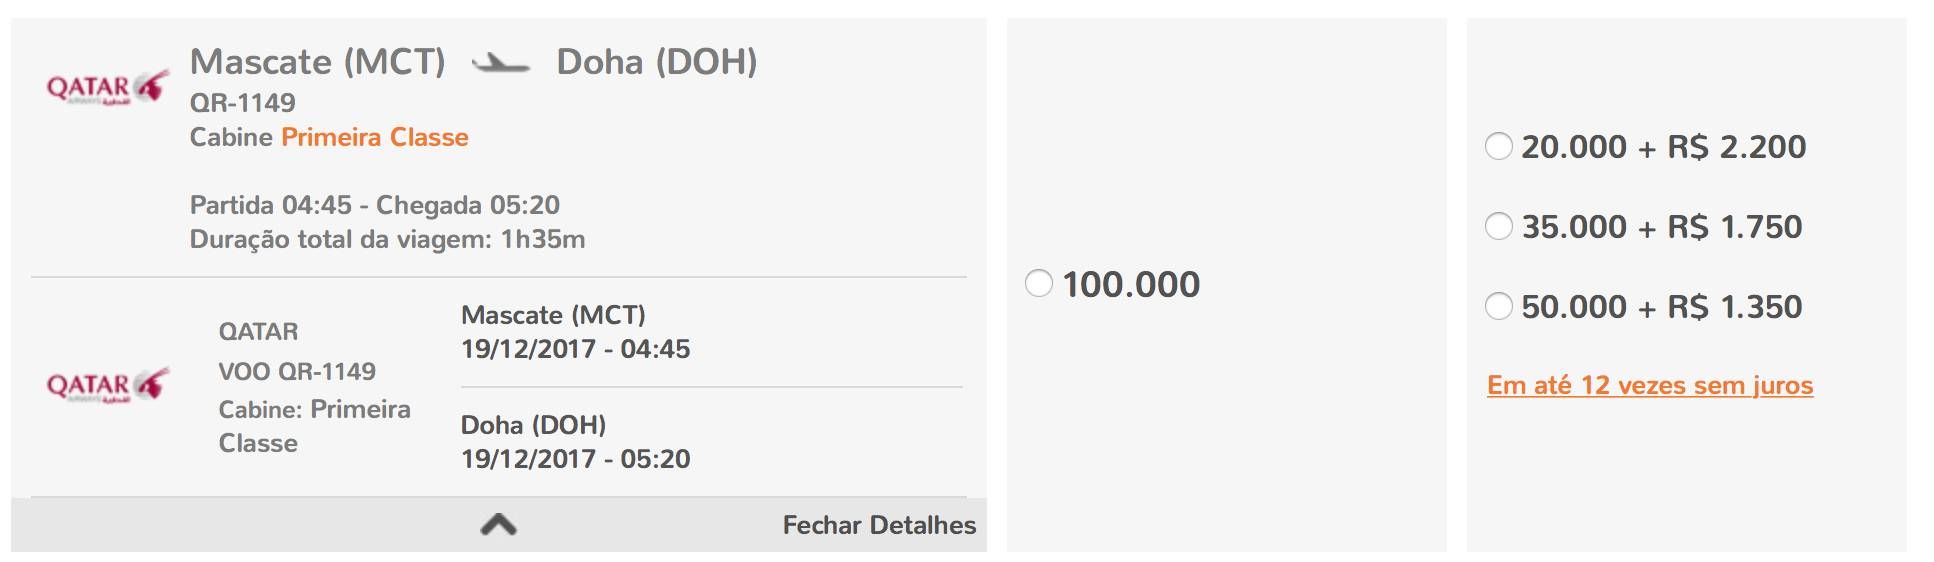Click the Partida 04:45 - Chegada 05:20 text

pos(375,205)
